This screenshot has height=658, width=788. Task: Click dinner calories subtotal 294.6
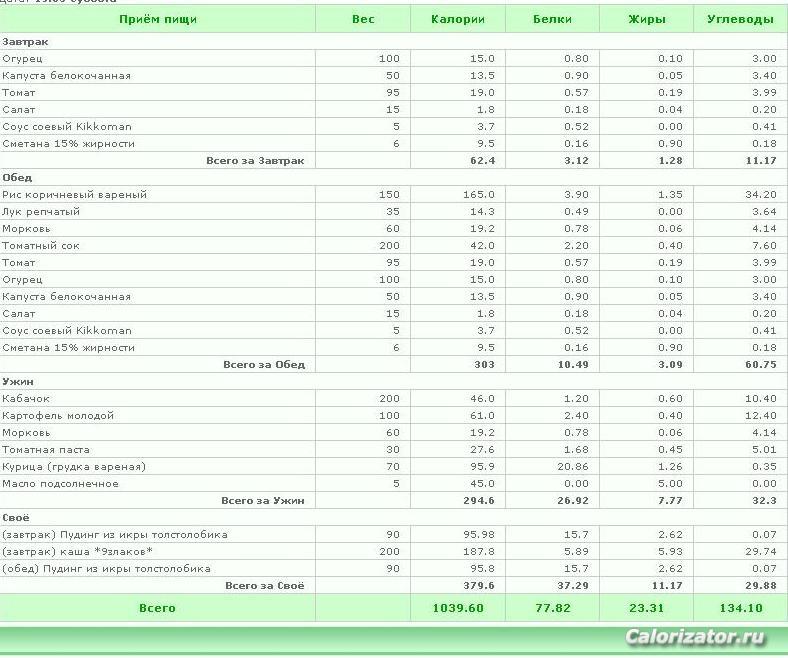[x=479, y=501]
